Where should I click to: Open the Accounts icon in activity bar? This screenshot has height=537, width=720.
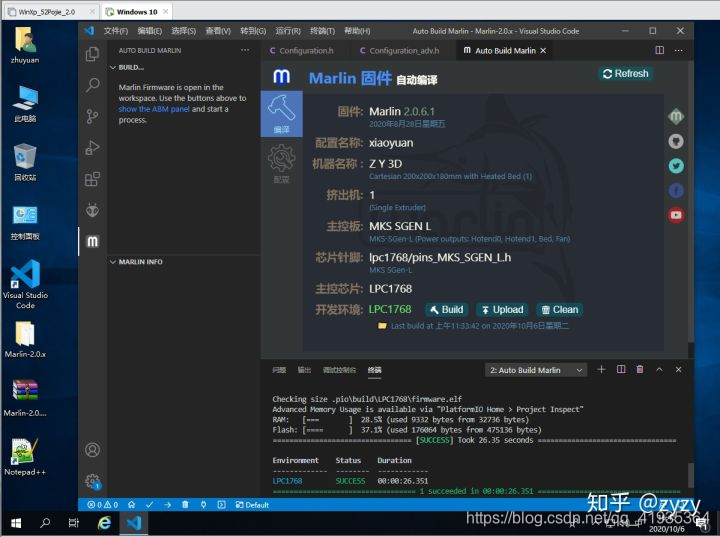[92, 449]
